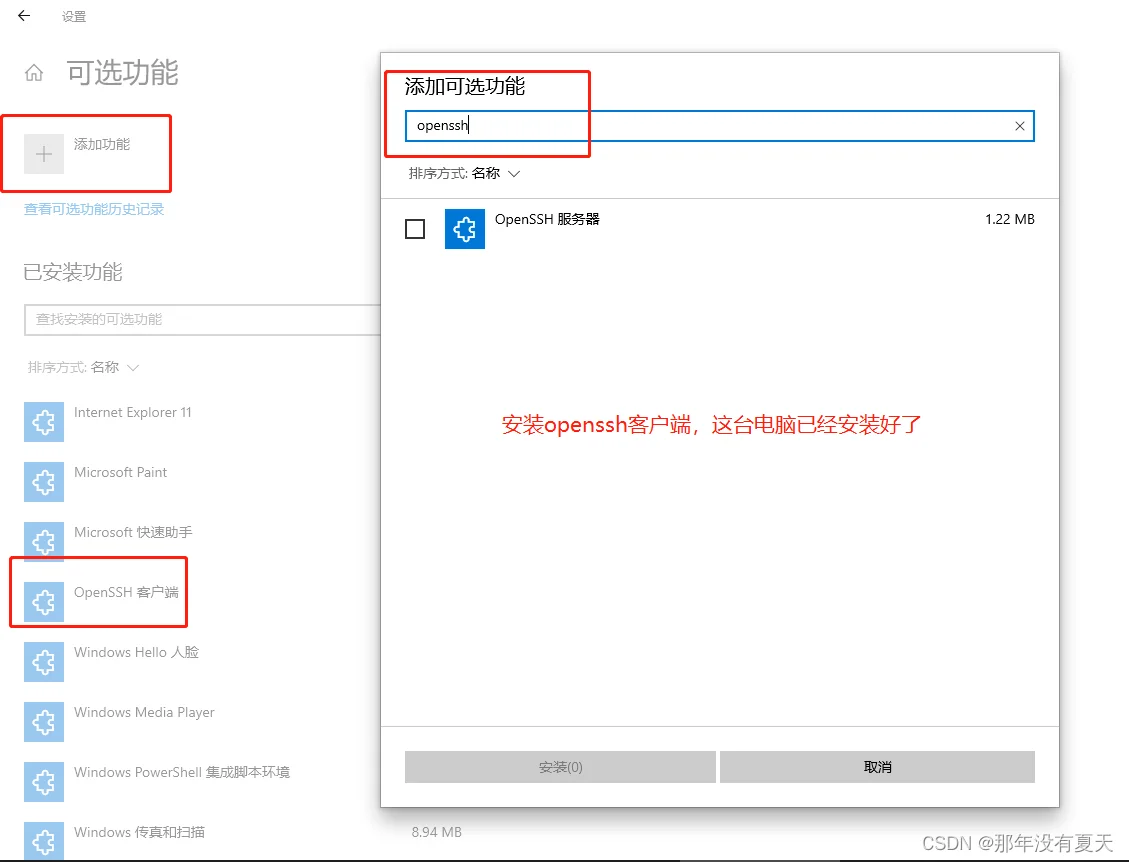The height and width of the screenshot is (862, 1129).
Task: Click the 8.94 MB size text
Action: click(436, 832)
